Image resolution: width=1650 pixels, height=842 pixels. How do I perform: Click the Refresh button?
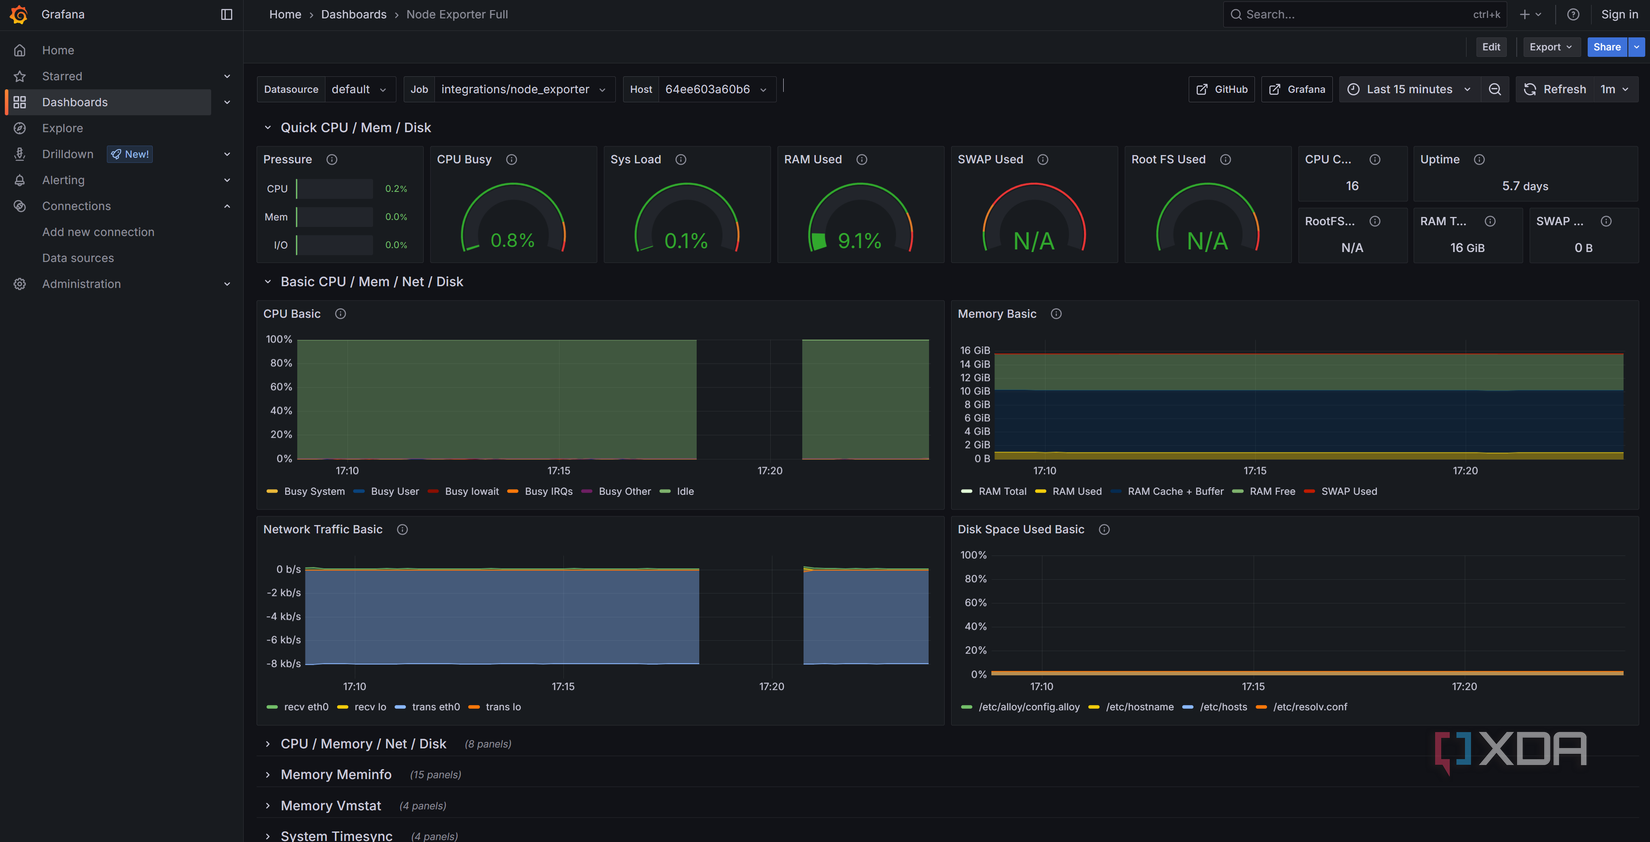coord(1555,89)
